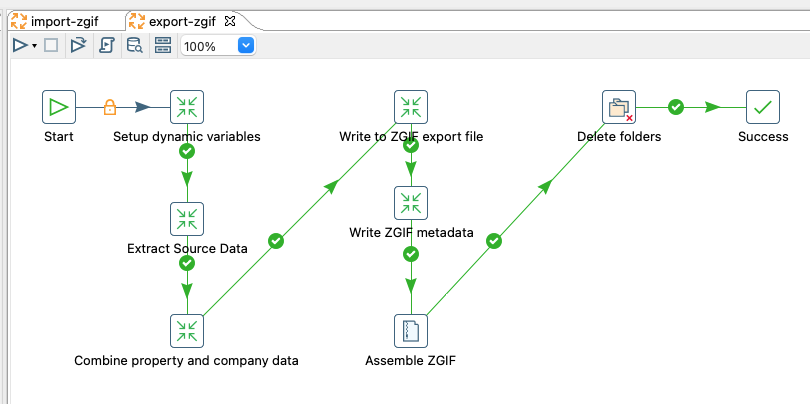
Task: Click the SQL script toolbar icon
Action: click(x=107, y=45)
